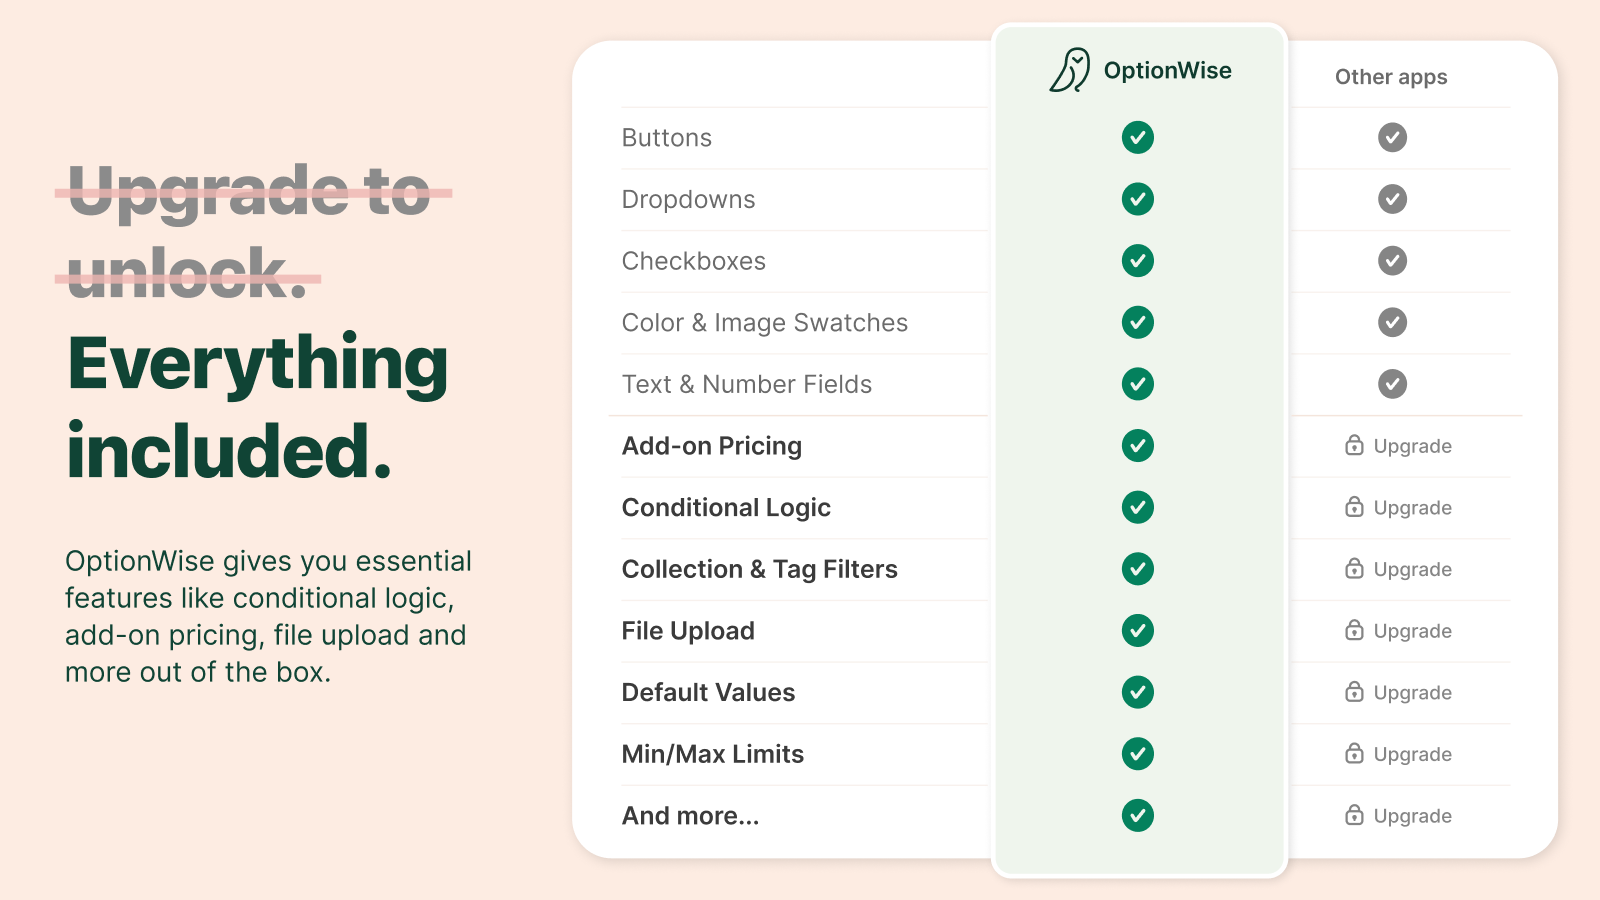Click the Color & Image Swatches label
This screenshot has height=900, width=1600.
coord(765,323)
